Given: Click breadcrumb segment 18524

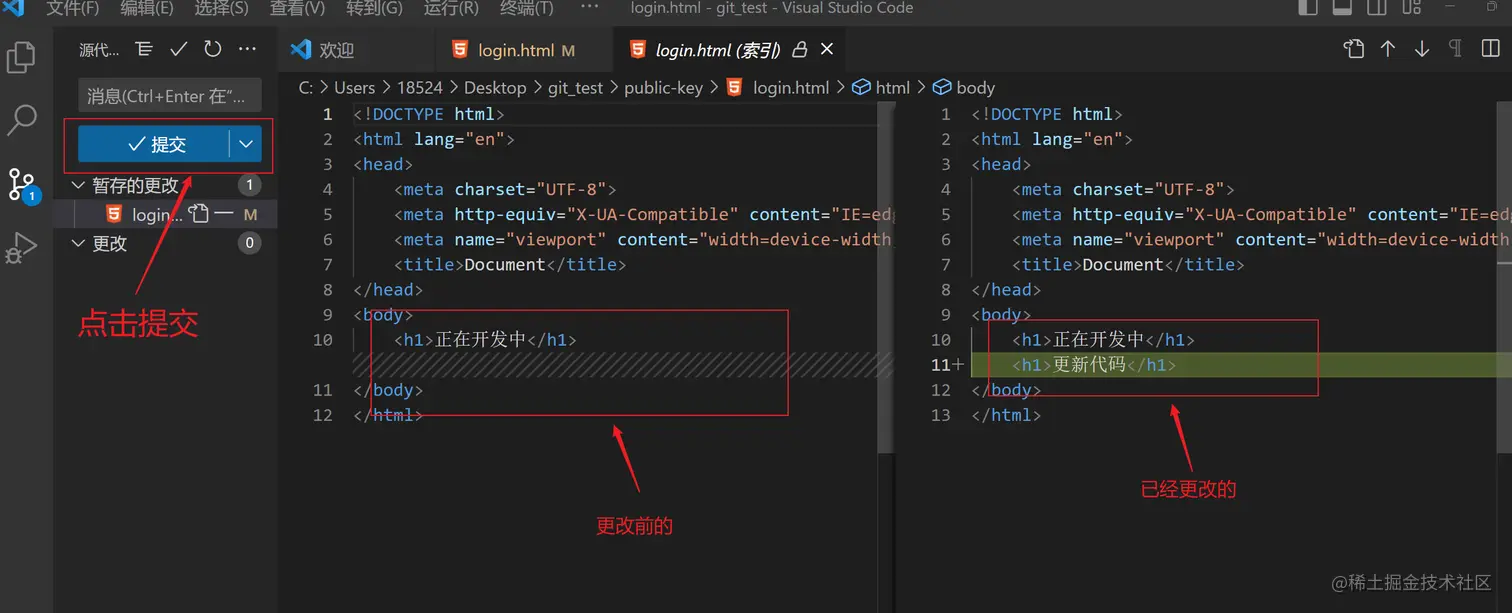Looking at the screenshot, I should [x=420, y=88].
